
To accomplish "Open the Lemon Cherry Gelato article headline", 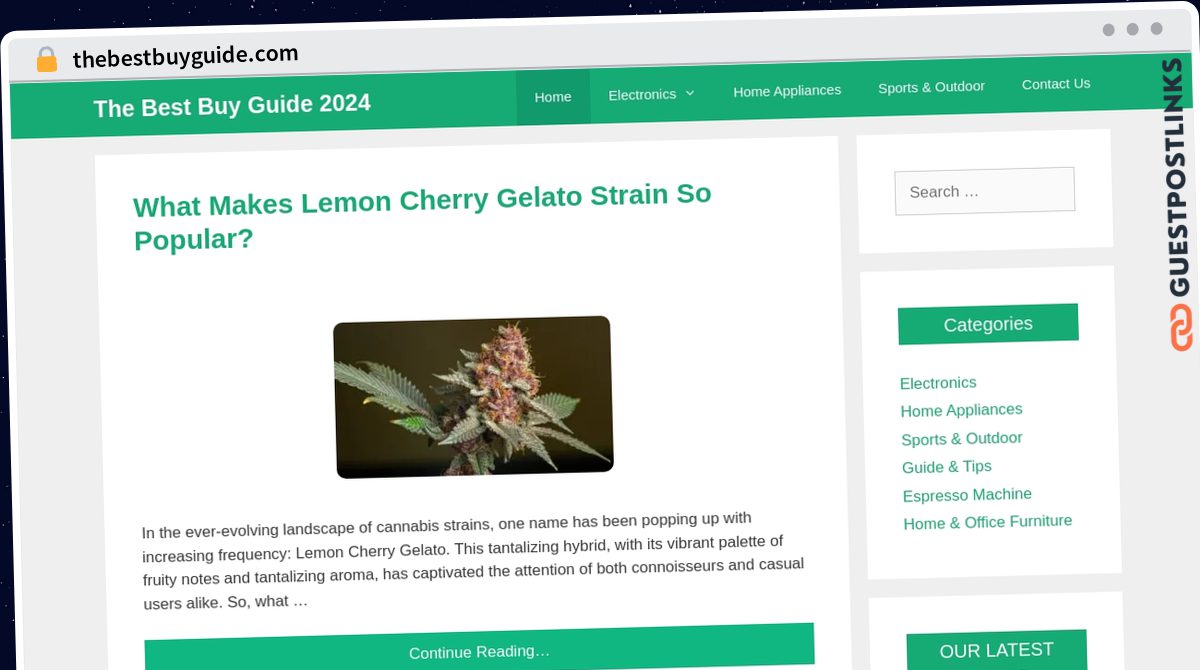I will [422, 216].
